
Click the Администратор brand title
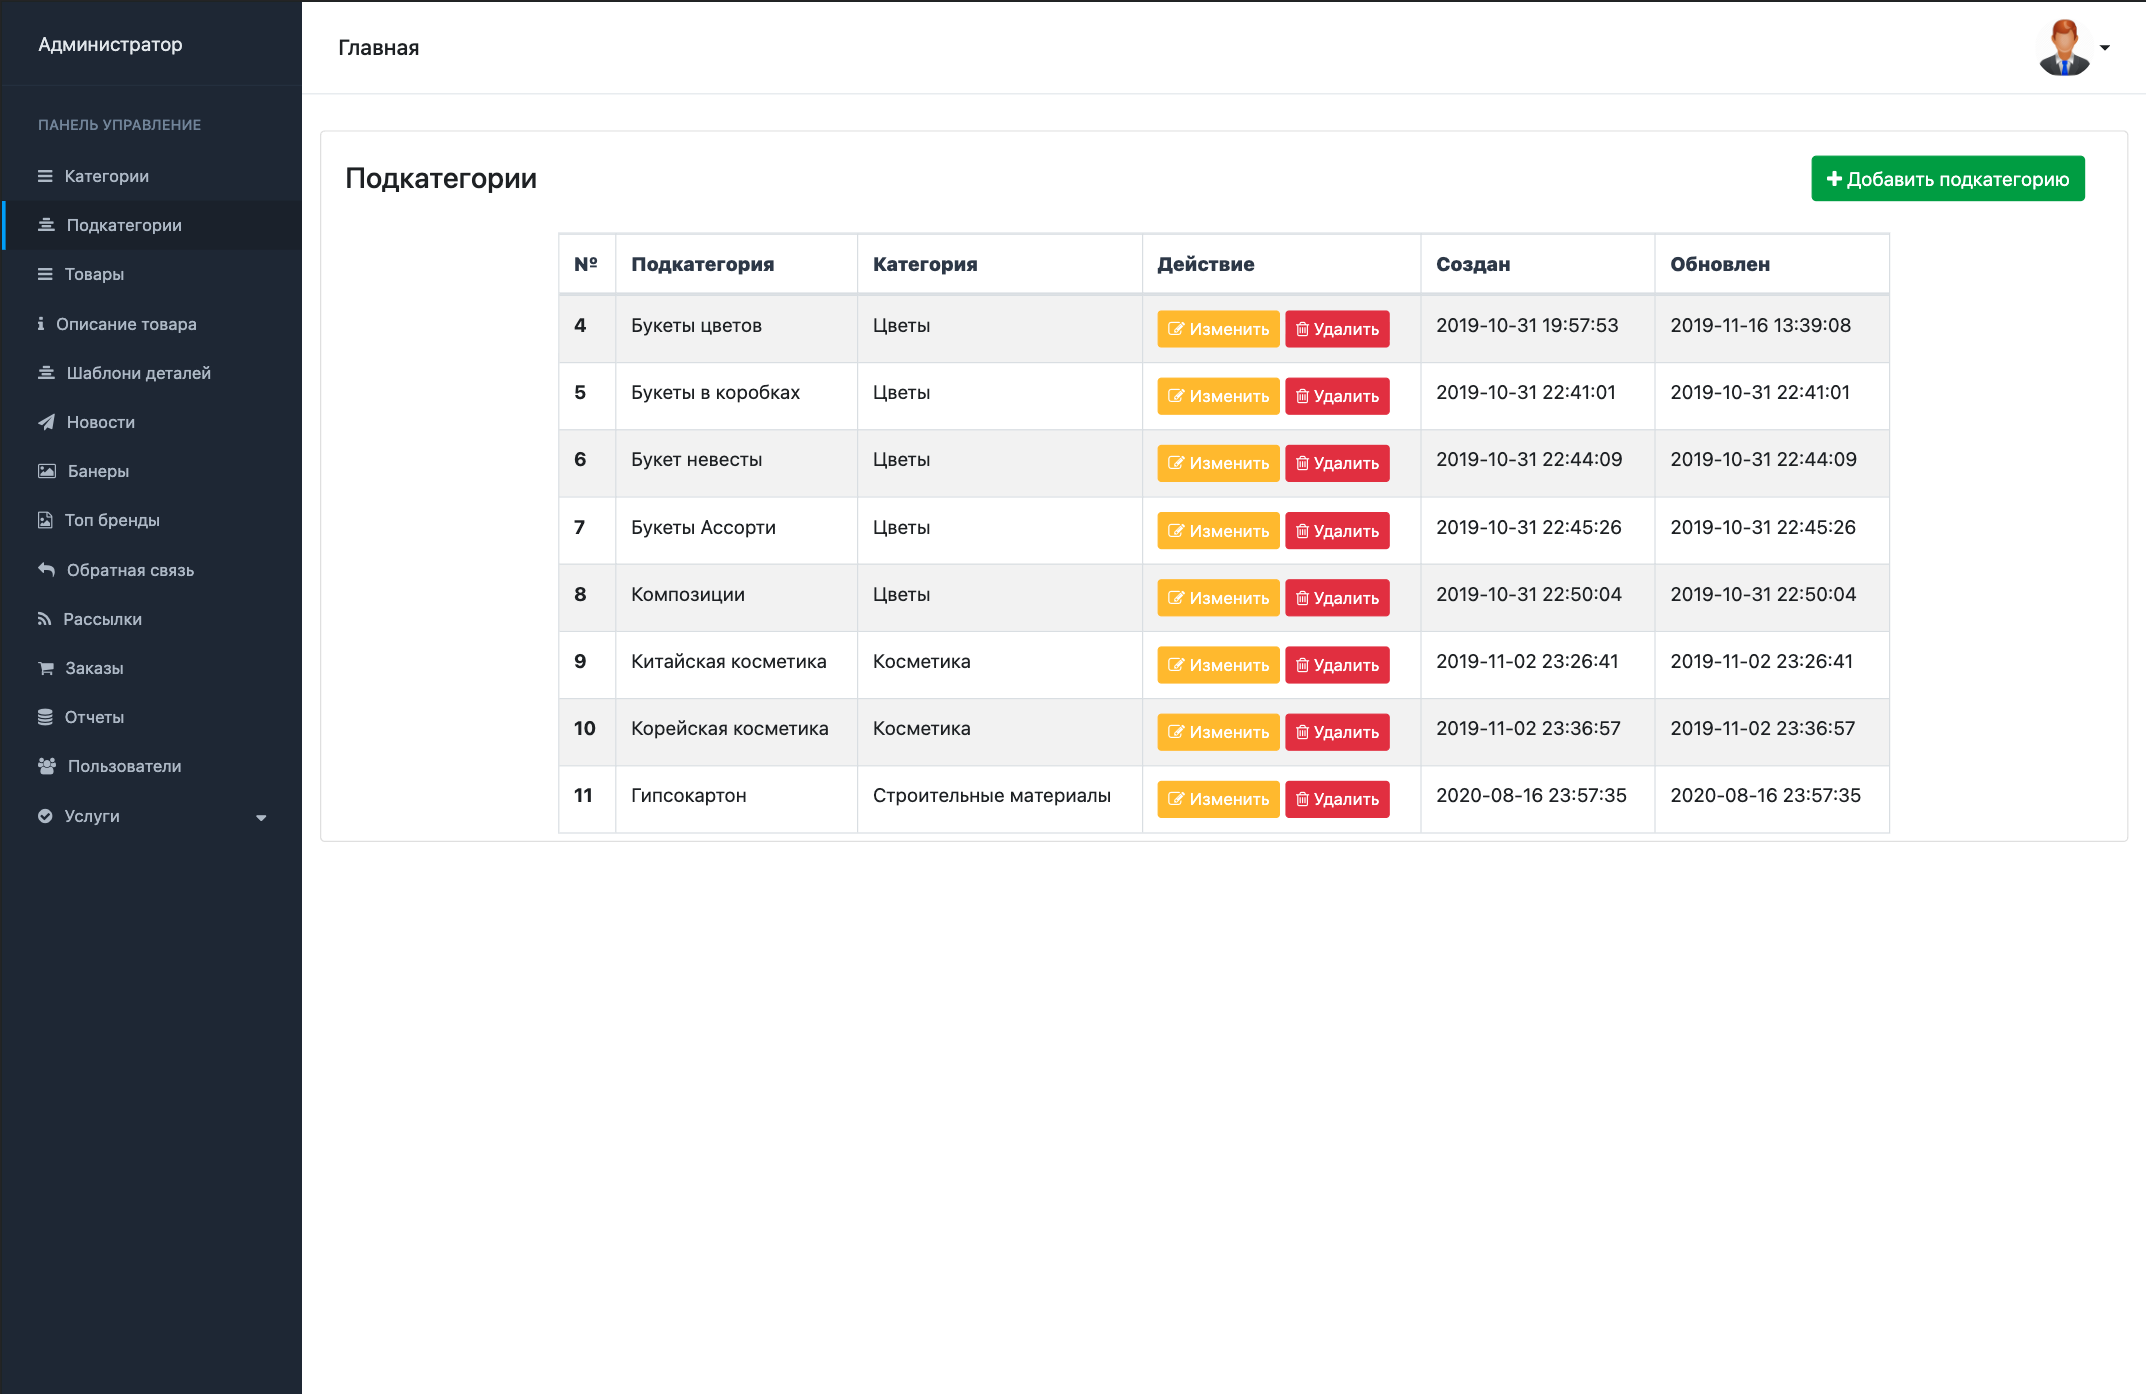(x=110, y=44)
